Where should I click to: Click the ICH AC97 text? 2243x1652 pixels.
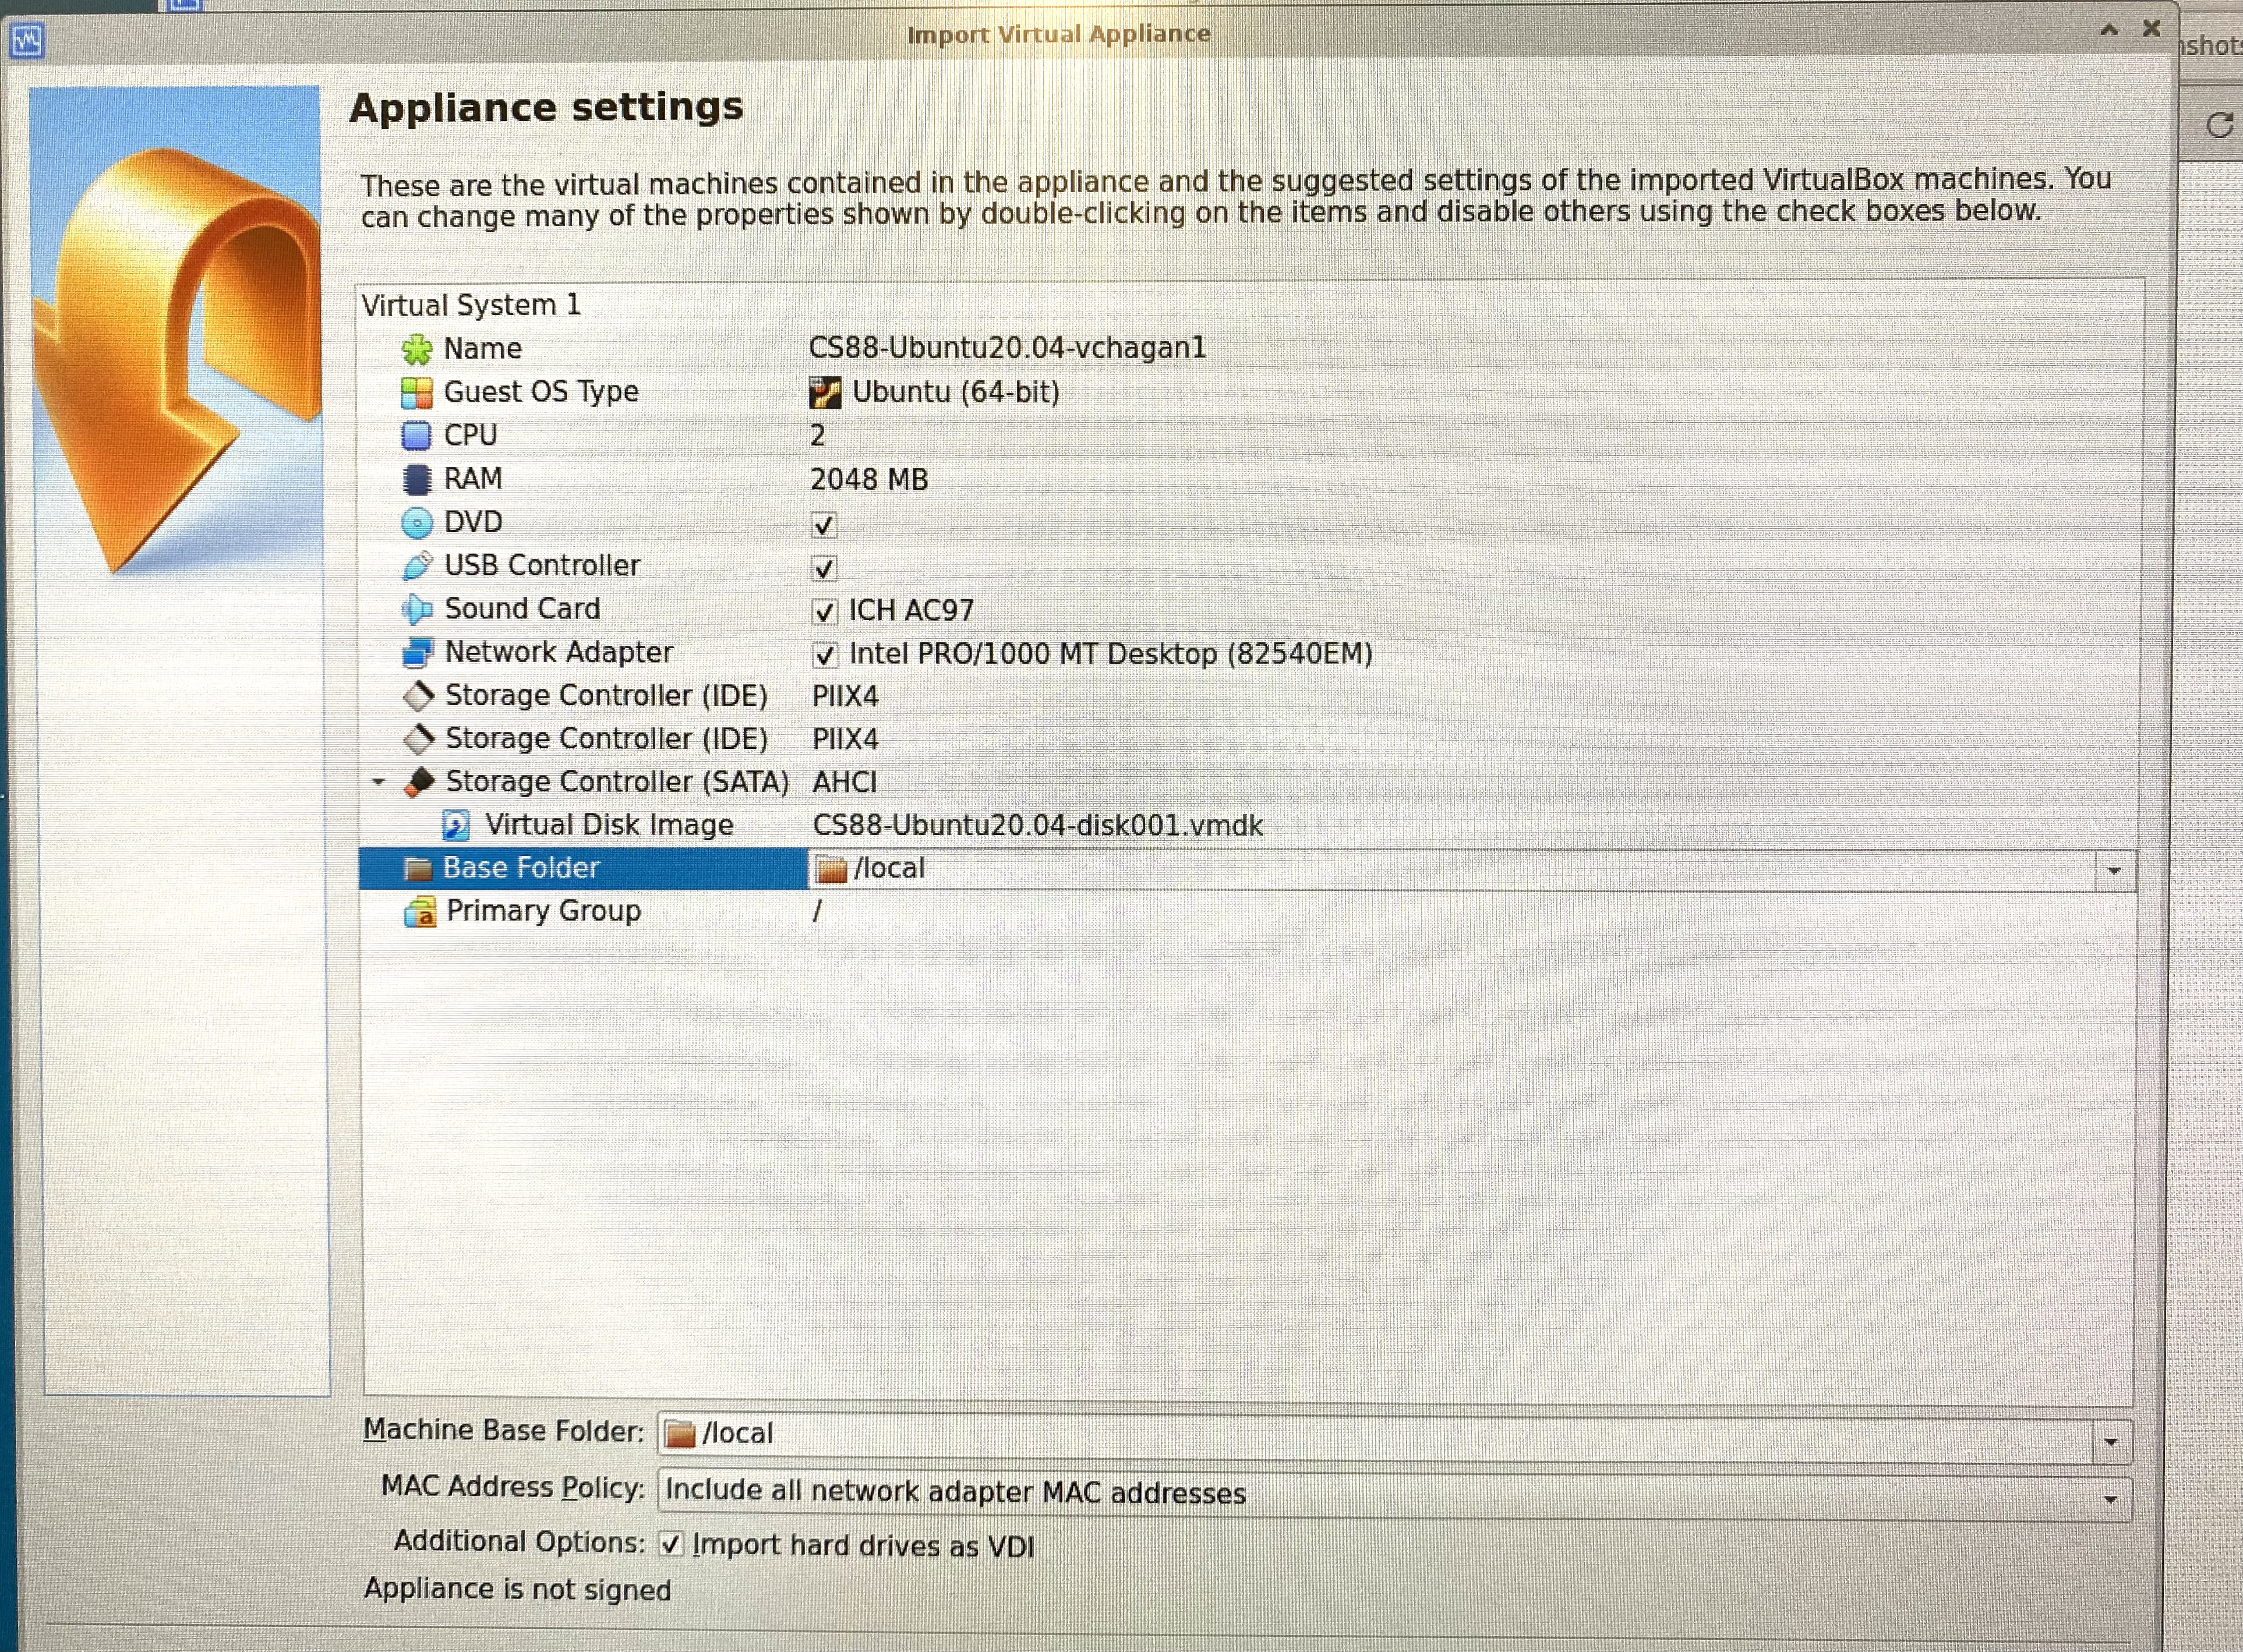point(911,610)
